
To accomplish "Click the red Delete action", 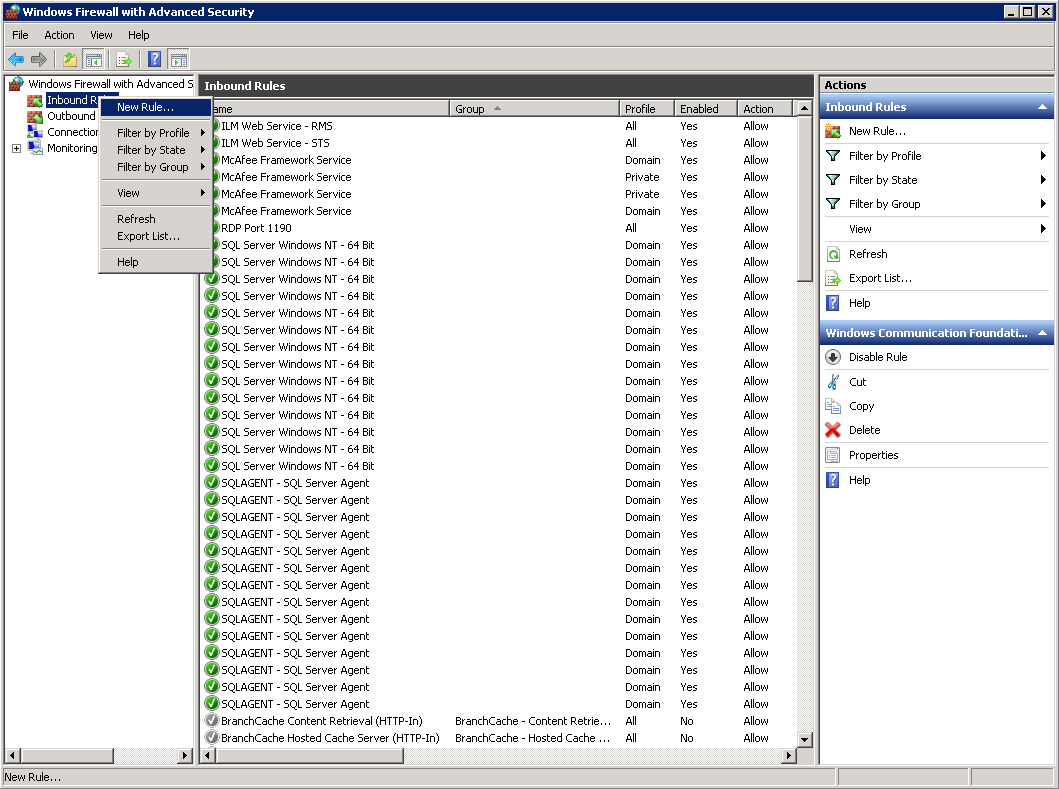I will [864, 430].
